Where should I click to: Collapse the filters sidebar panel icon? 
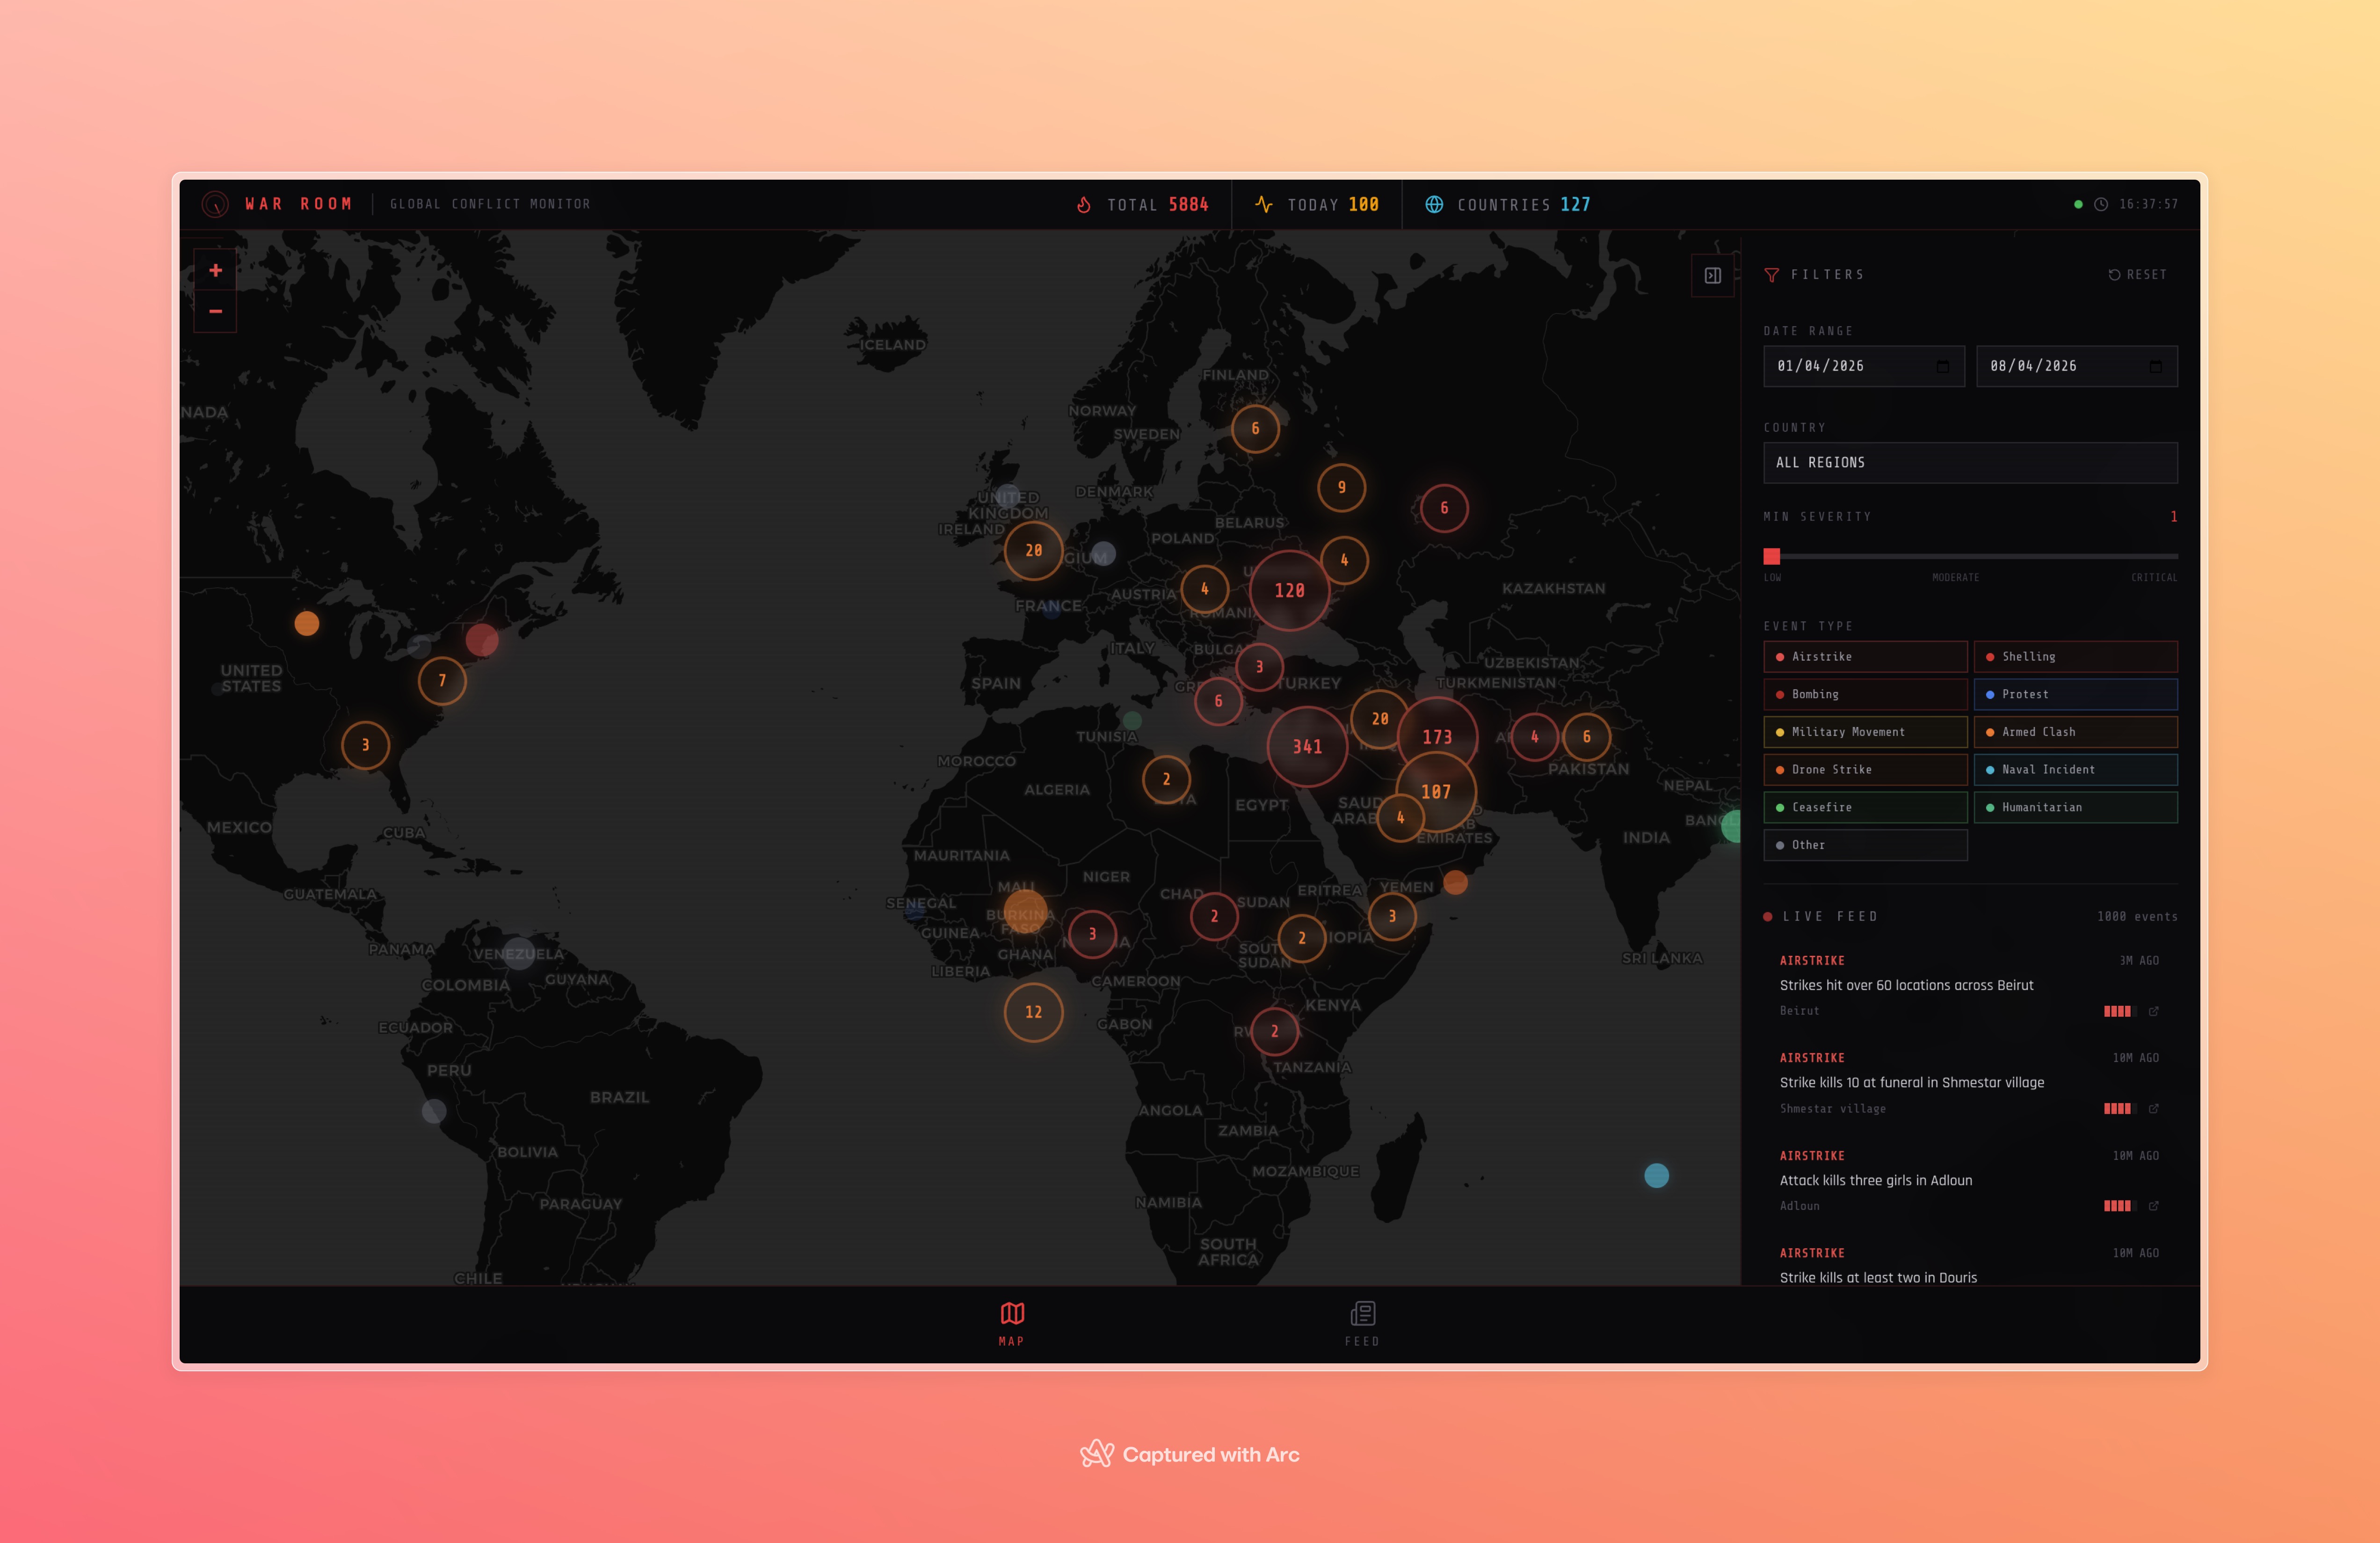click(1712, 275)
